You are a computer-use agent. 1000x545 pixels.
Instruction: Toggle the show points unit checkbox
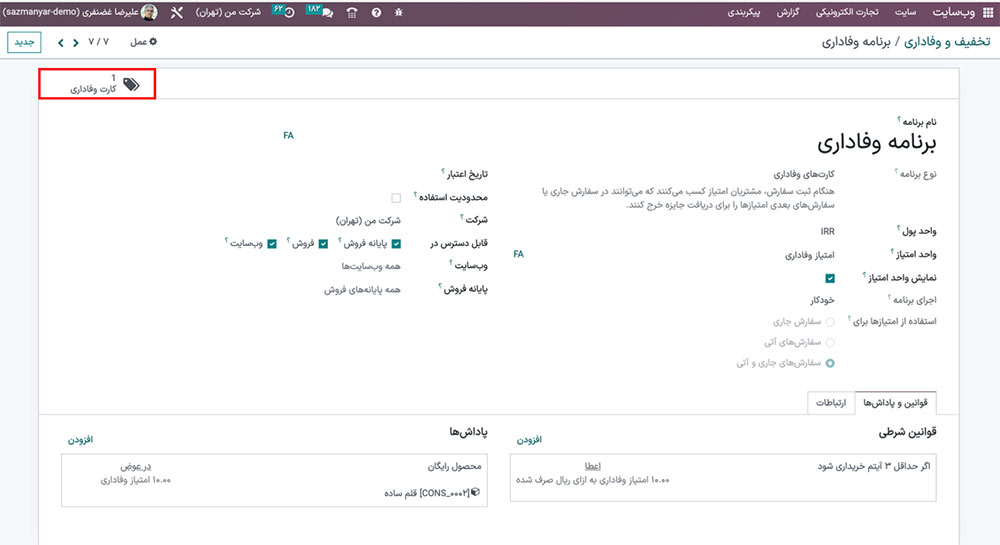830,279
